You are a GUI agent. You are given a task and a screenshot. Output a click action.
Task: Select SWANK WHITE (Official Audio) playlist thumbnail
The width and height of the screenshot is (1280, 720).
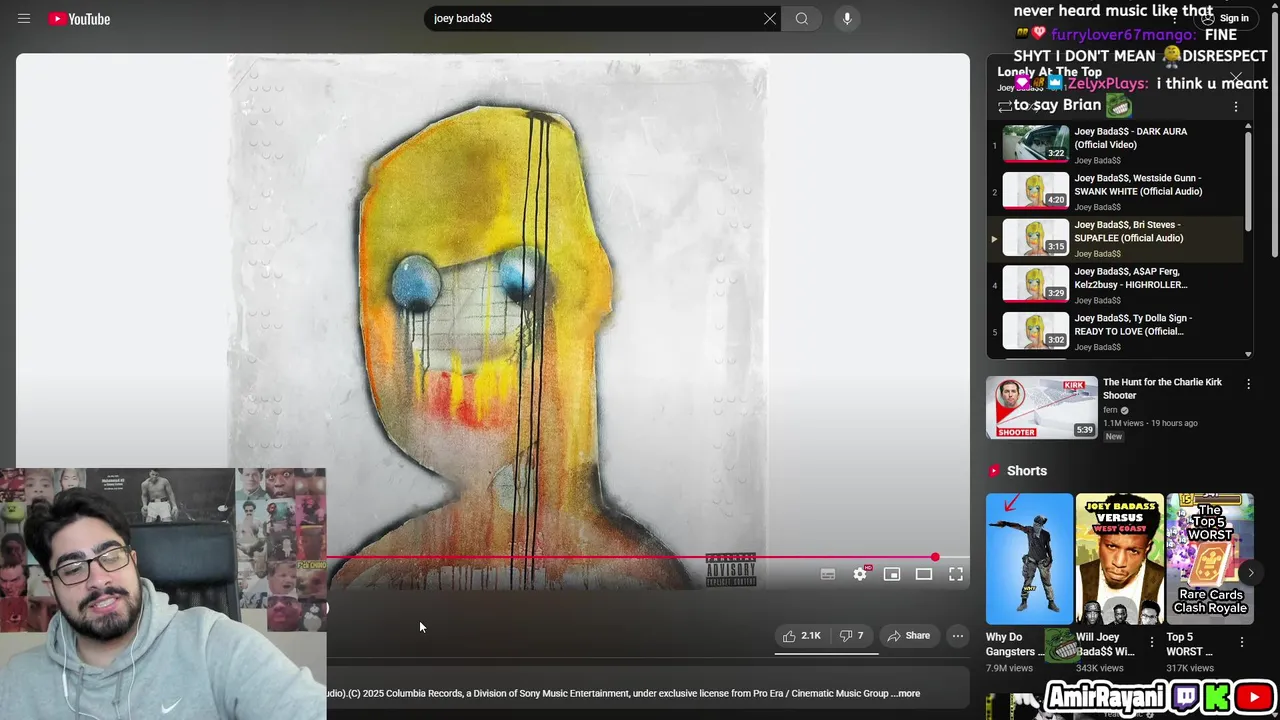click(x=1036, y=190)
